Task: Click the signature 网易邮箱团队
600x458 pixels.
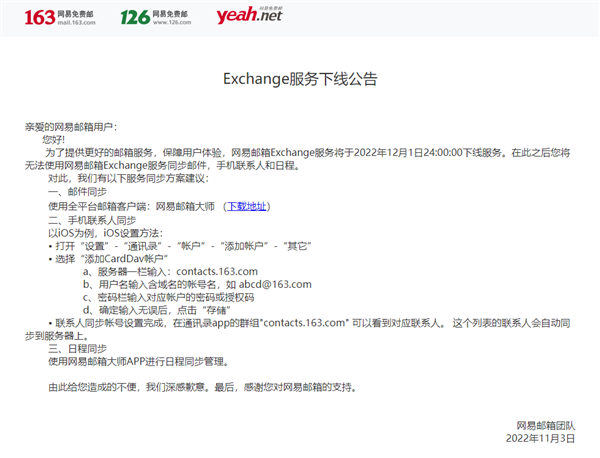Action: (x=546, y=425)
